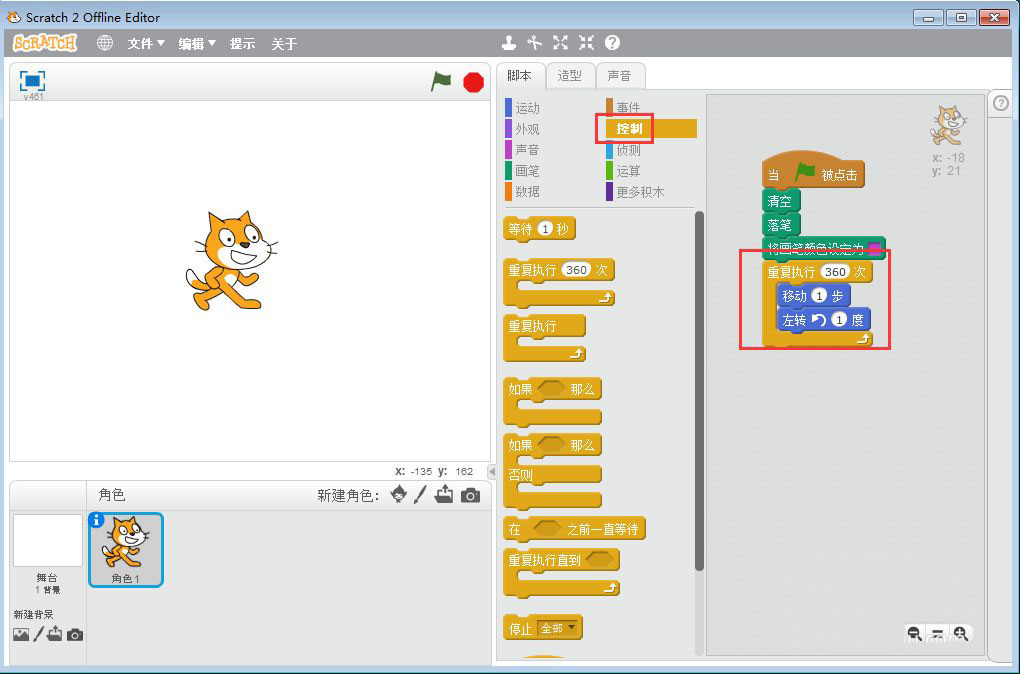The image size is (1020, 674).
Task: Open the 提示 menu
Action: 242,44
